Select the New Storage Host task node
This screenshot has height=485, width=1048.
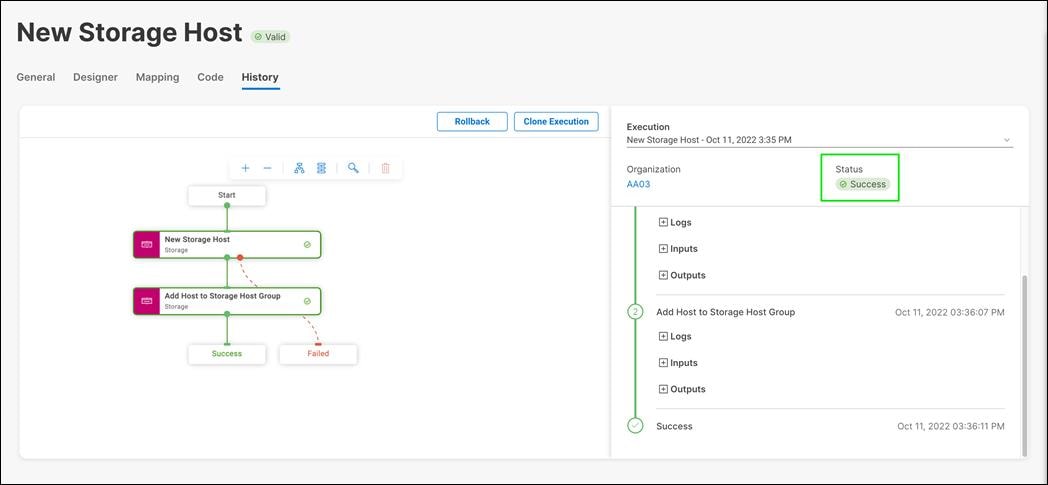[x=227, y=245]
